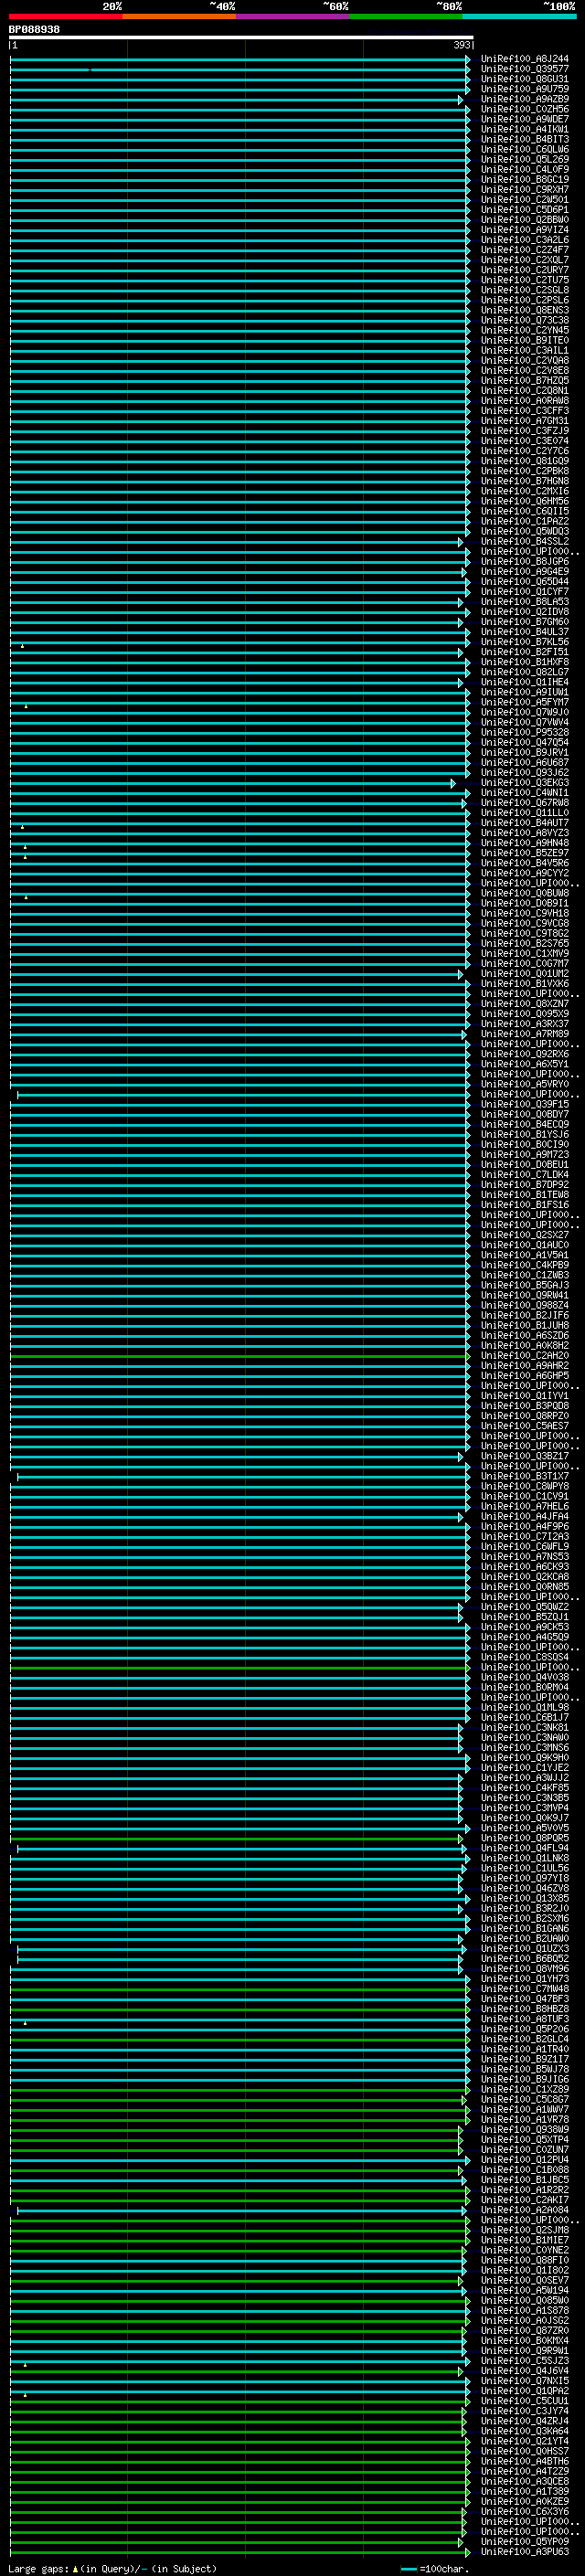
Task: Click the UniRef100_C2W501 entry
Action: pos(525,199)
